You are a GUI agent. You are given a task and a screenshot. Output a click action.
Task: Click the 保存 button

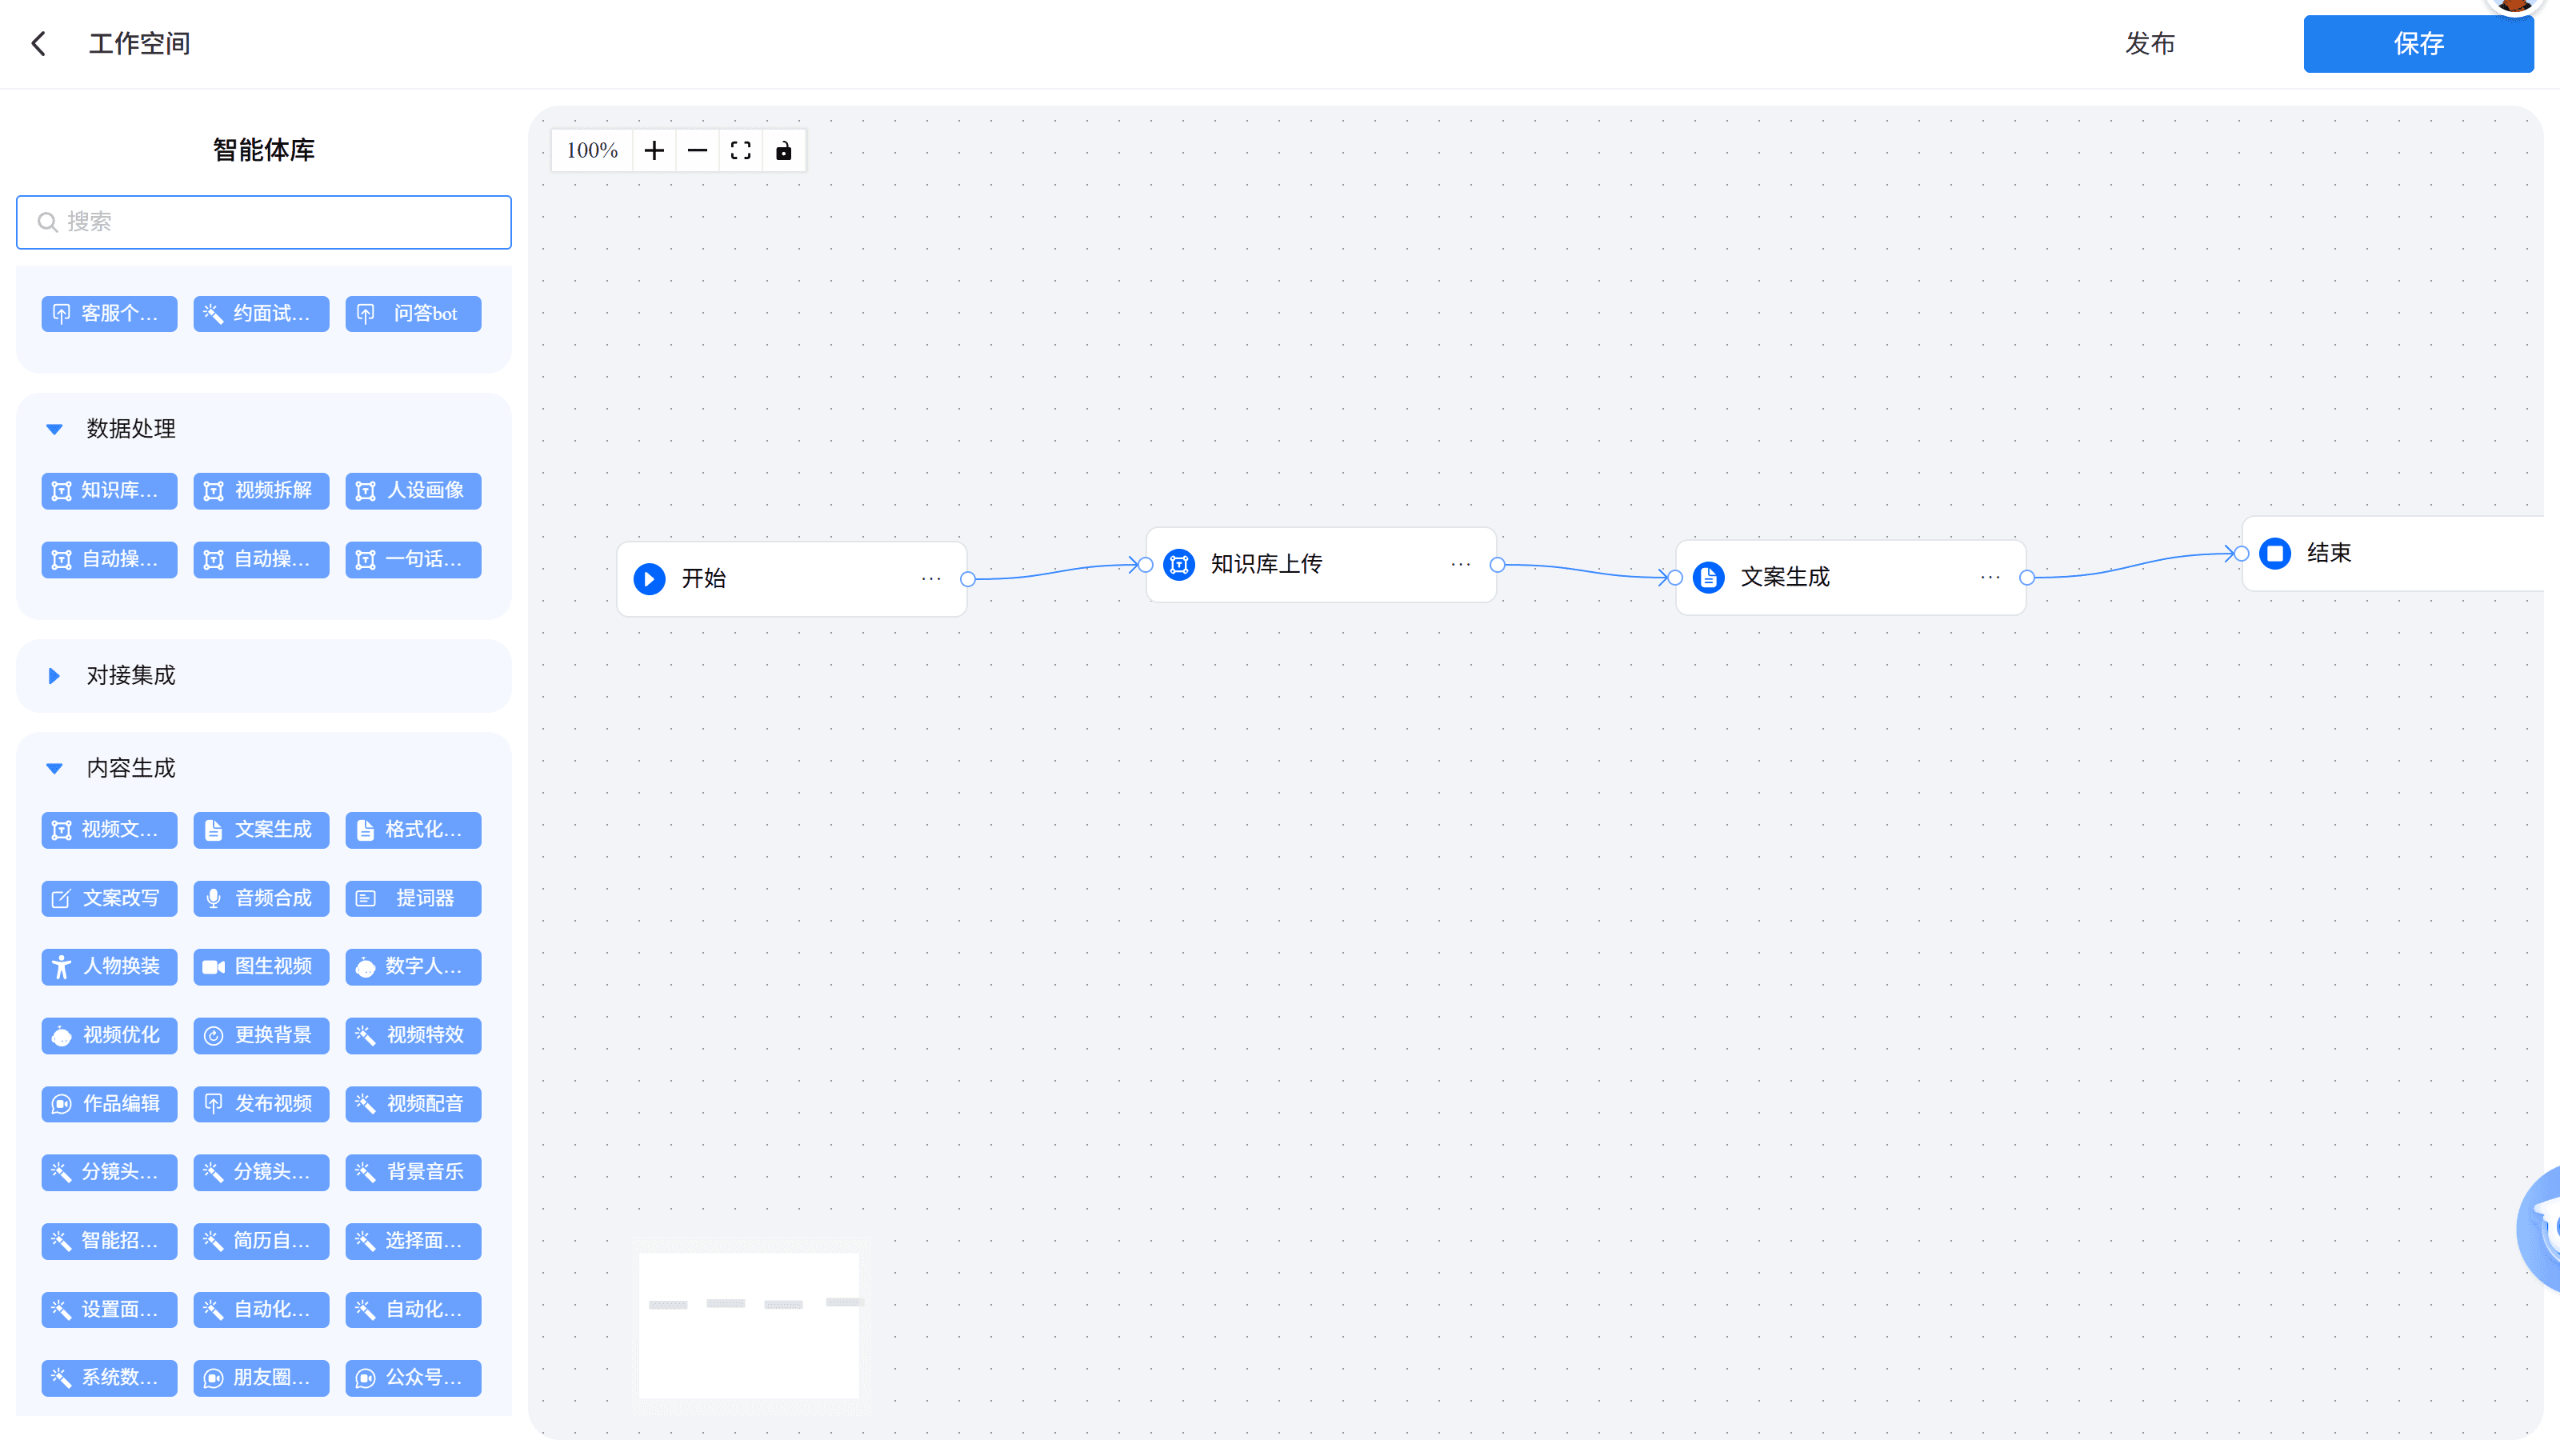(x=2418, y=44)
